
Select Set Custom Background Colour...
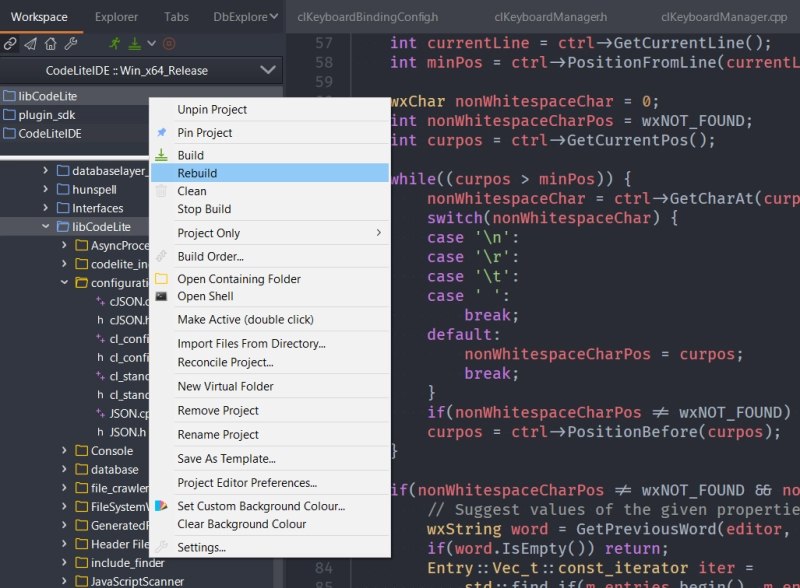click(x=270, y=506)
